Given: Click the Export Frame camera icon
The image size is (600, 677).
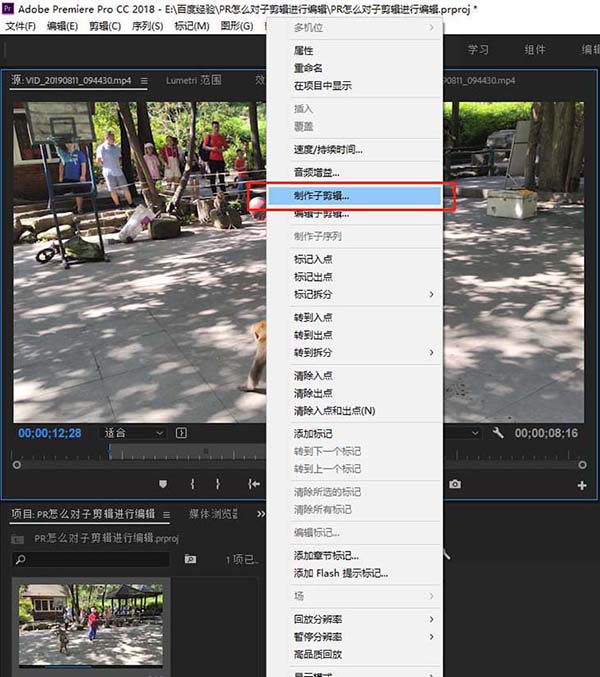Looking at the screenshot, I should tap(455, 484).
